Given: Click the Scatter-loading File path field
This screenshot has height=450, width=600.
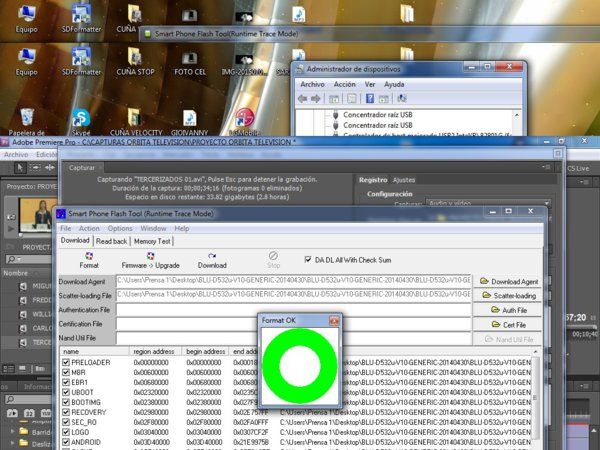Looking at the screenshot, I should click(293, 295).
